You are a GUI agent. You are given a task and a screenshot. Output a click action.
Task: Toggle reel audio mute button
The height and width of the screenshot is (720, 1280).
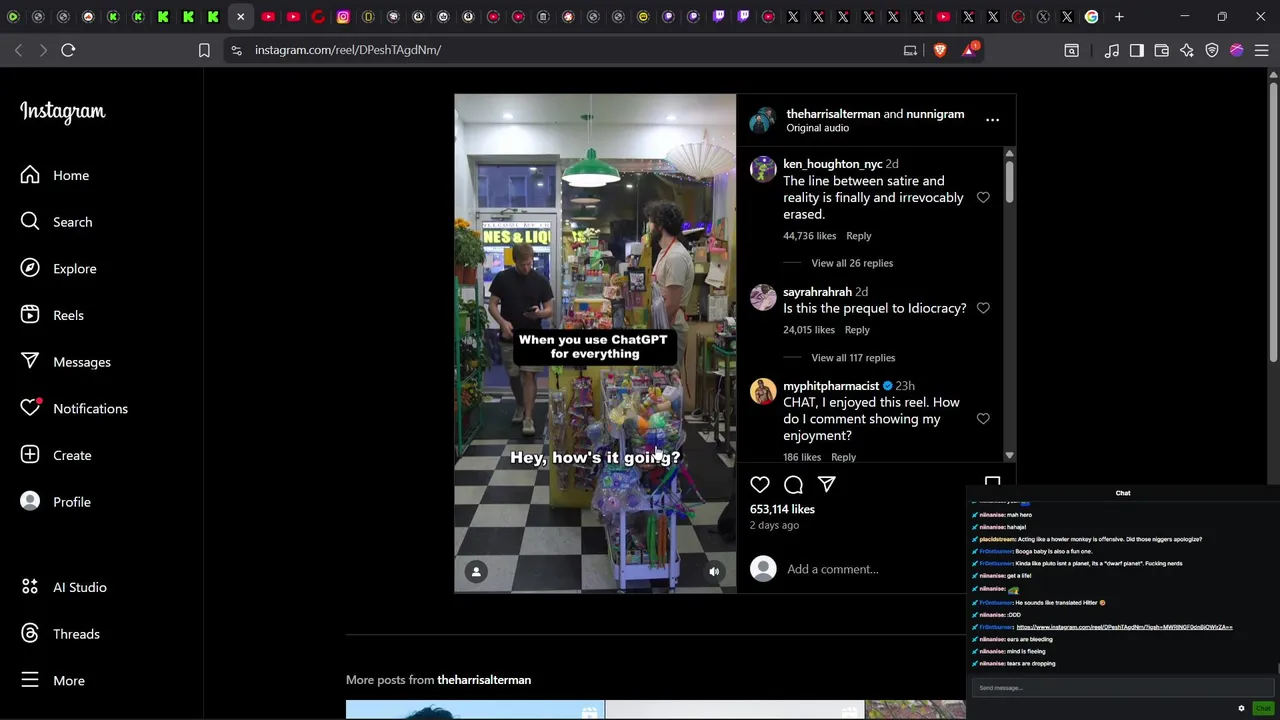(x=714, y=571)
